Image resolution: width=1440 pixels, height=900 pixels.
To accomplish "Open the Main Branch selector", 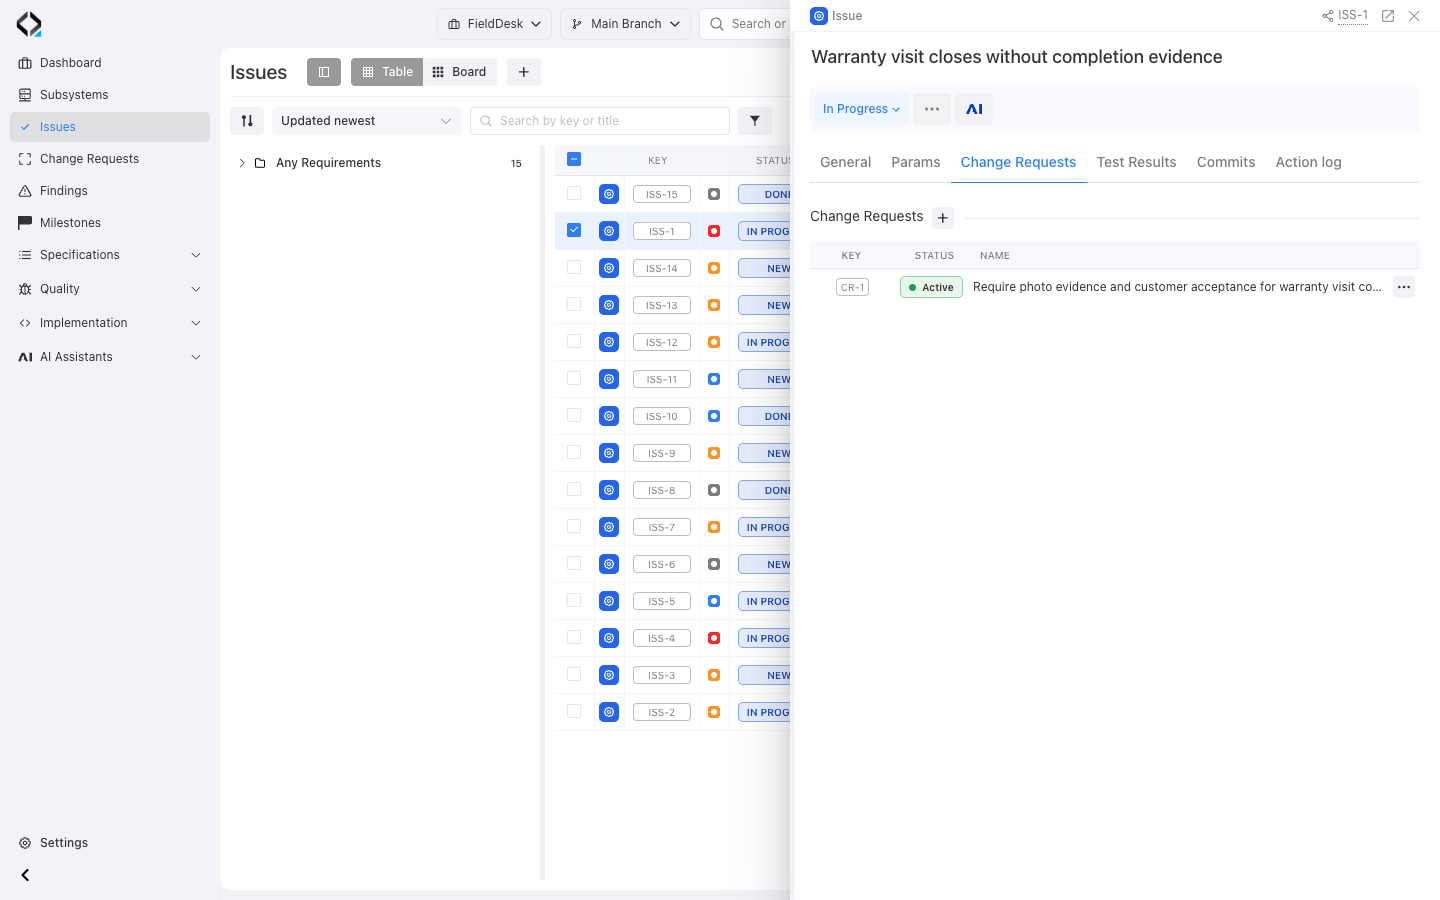I will pyautogui.click(x=626, y=24).
